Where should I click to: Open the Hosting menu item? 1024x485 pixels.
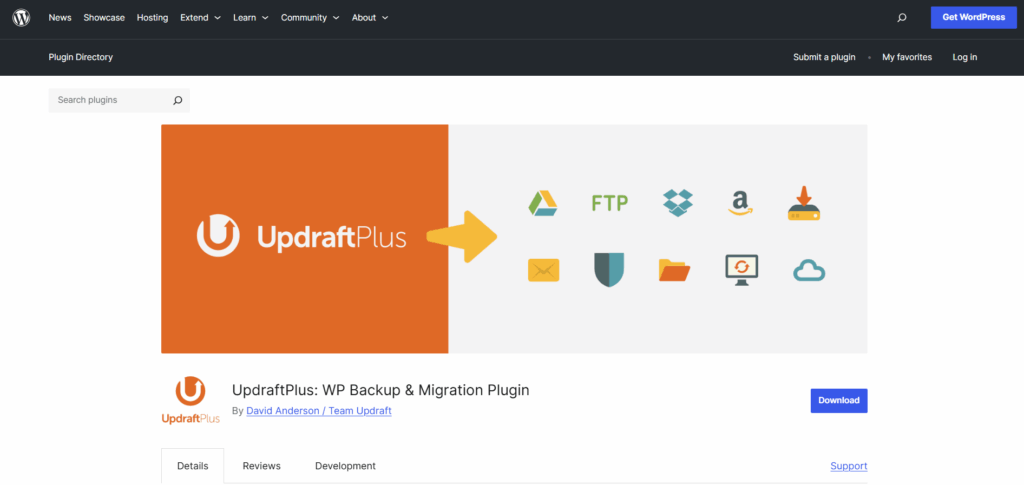pos(152,18)
